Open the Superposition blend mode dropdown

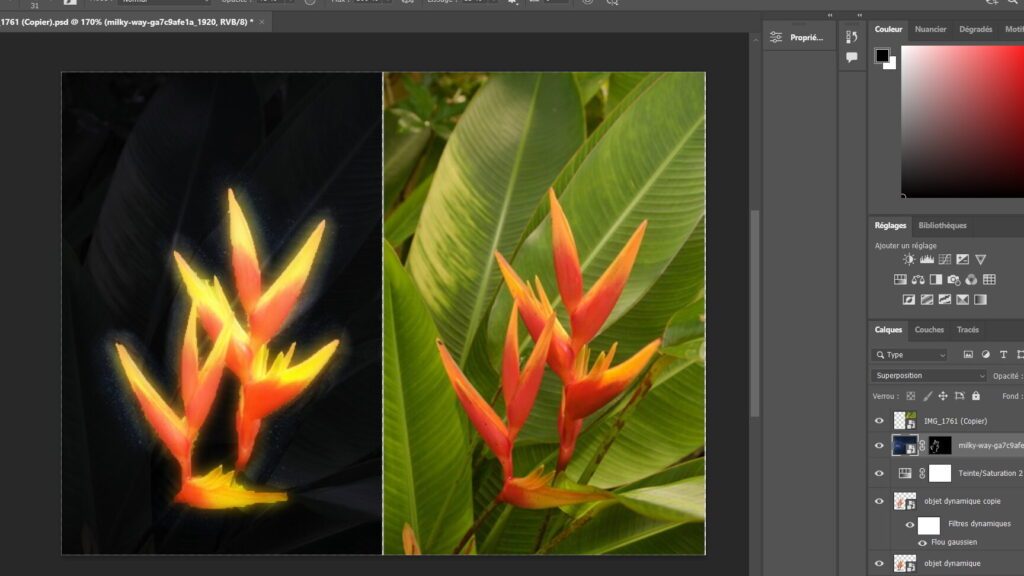[929, 376]
